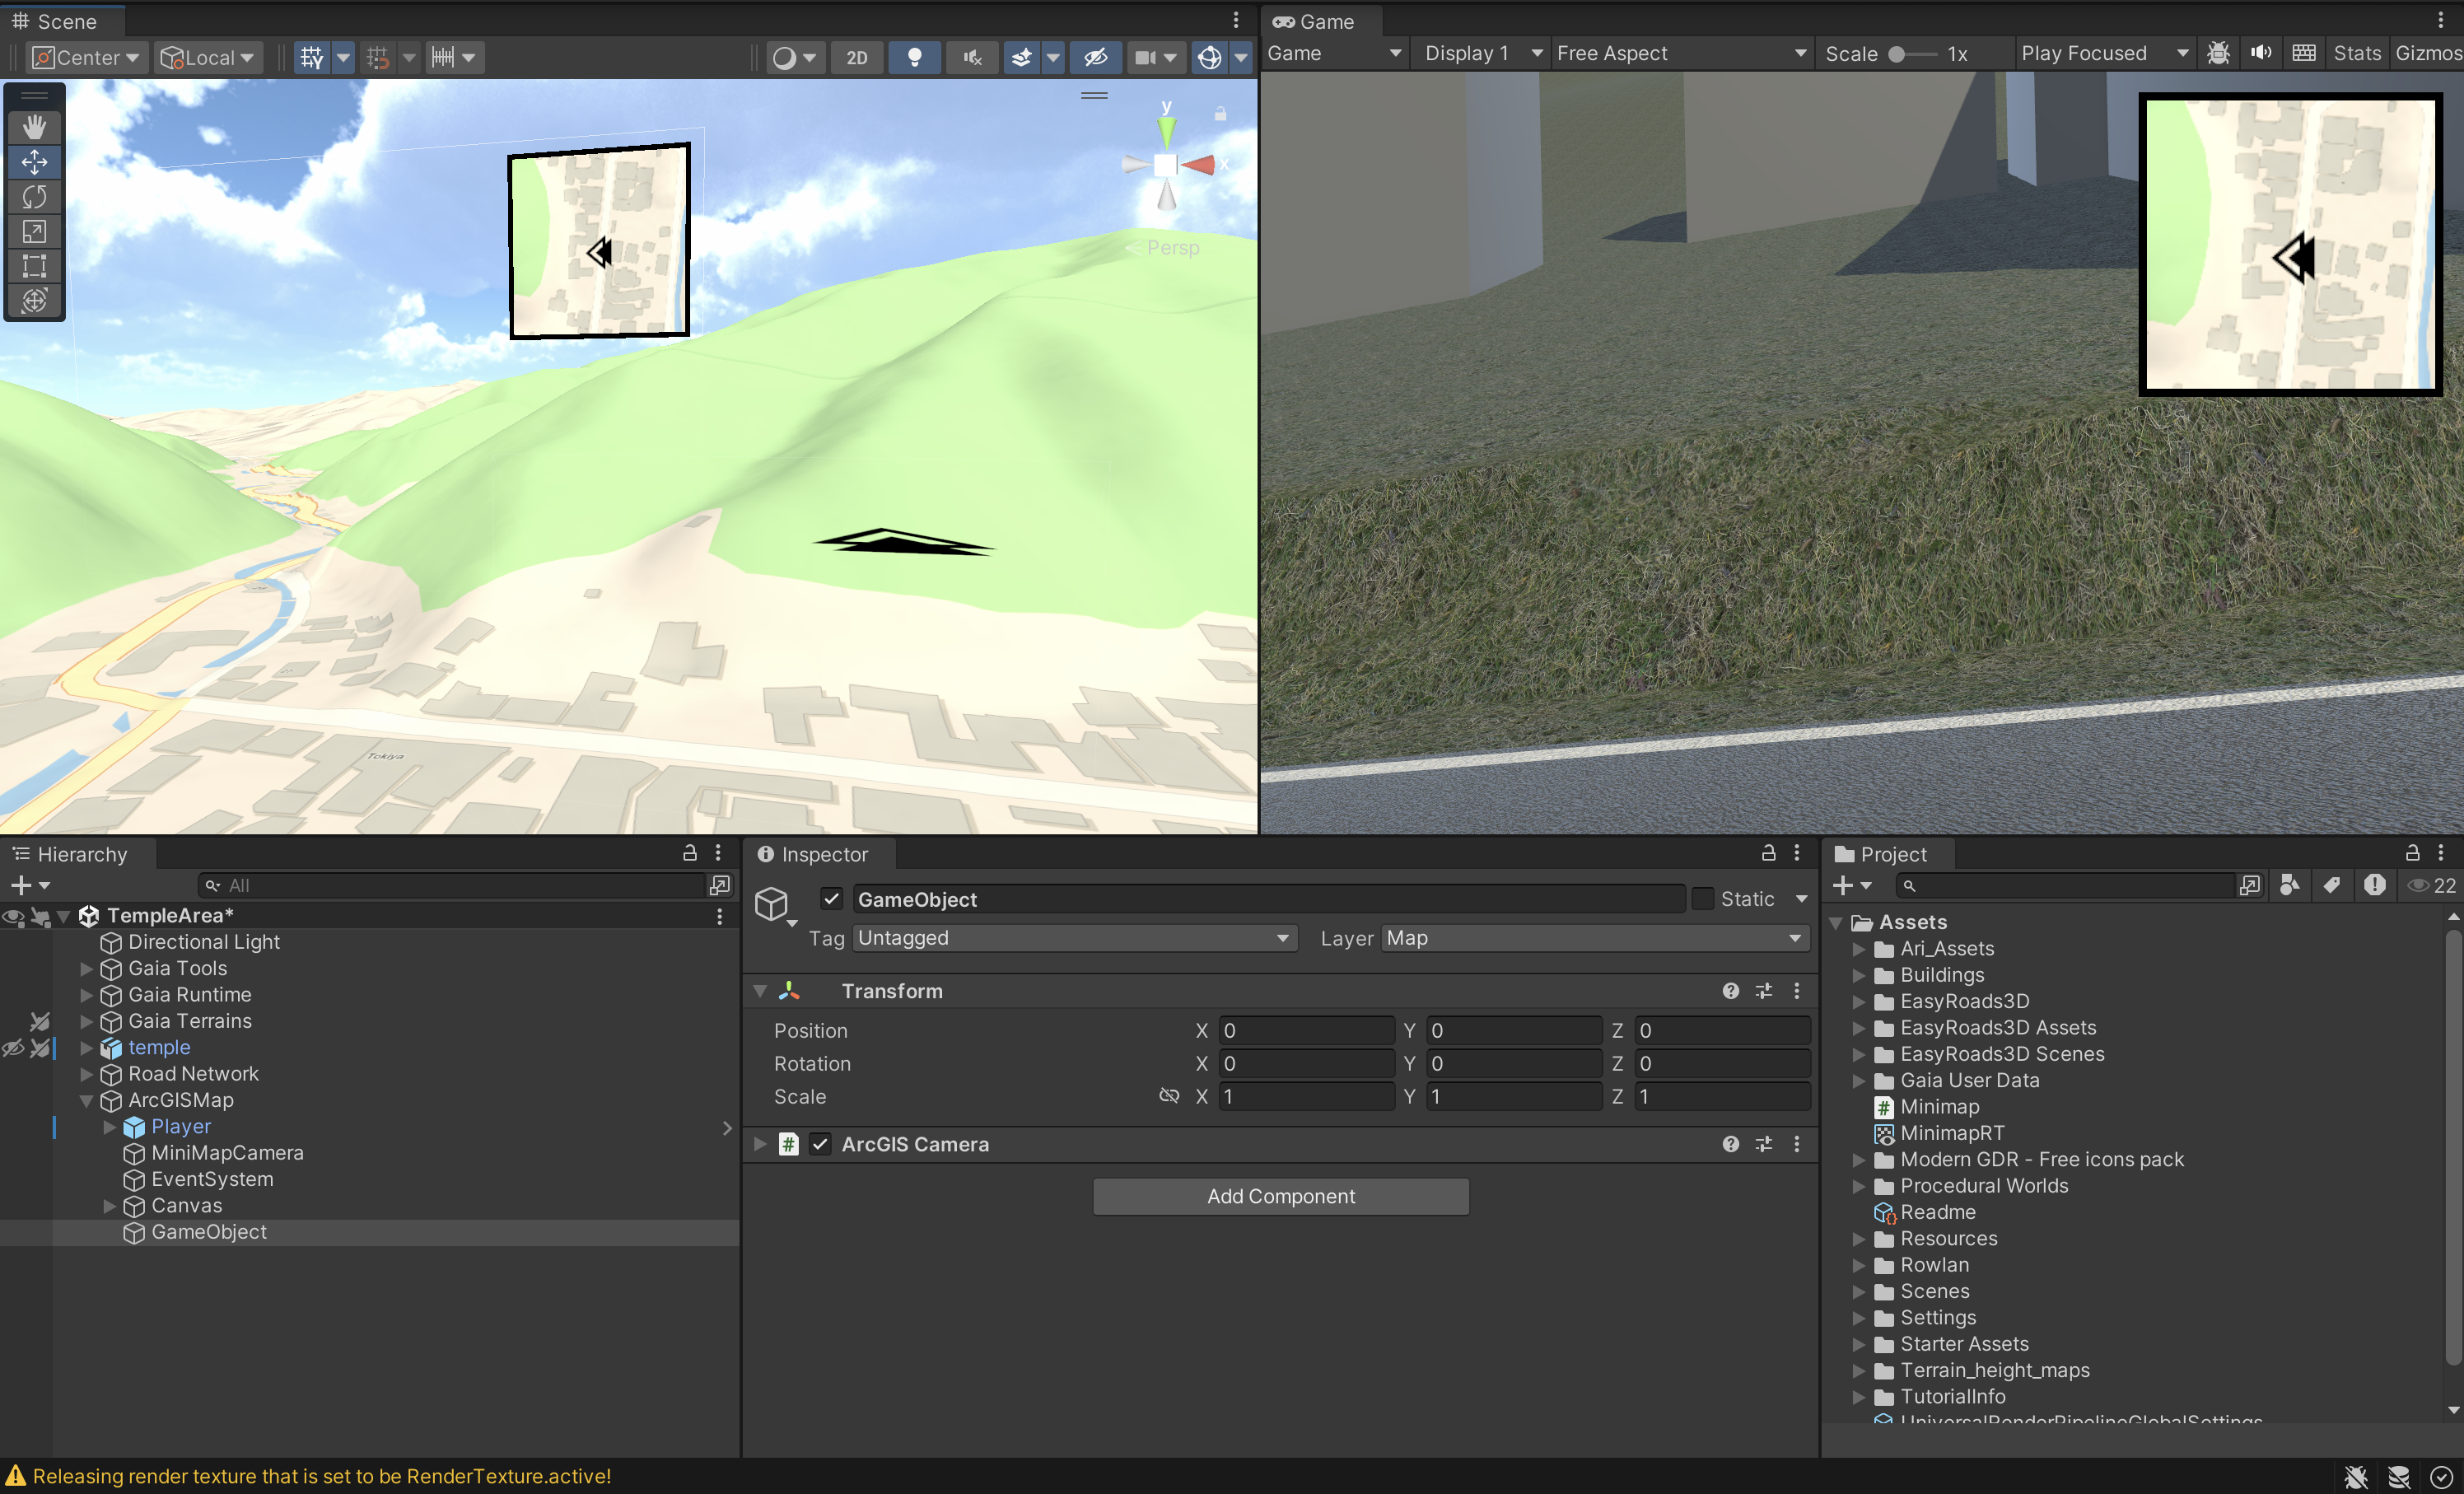Click the Project search by label icon
Screen dimensions: 2464x1494
coord(2331,885)
